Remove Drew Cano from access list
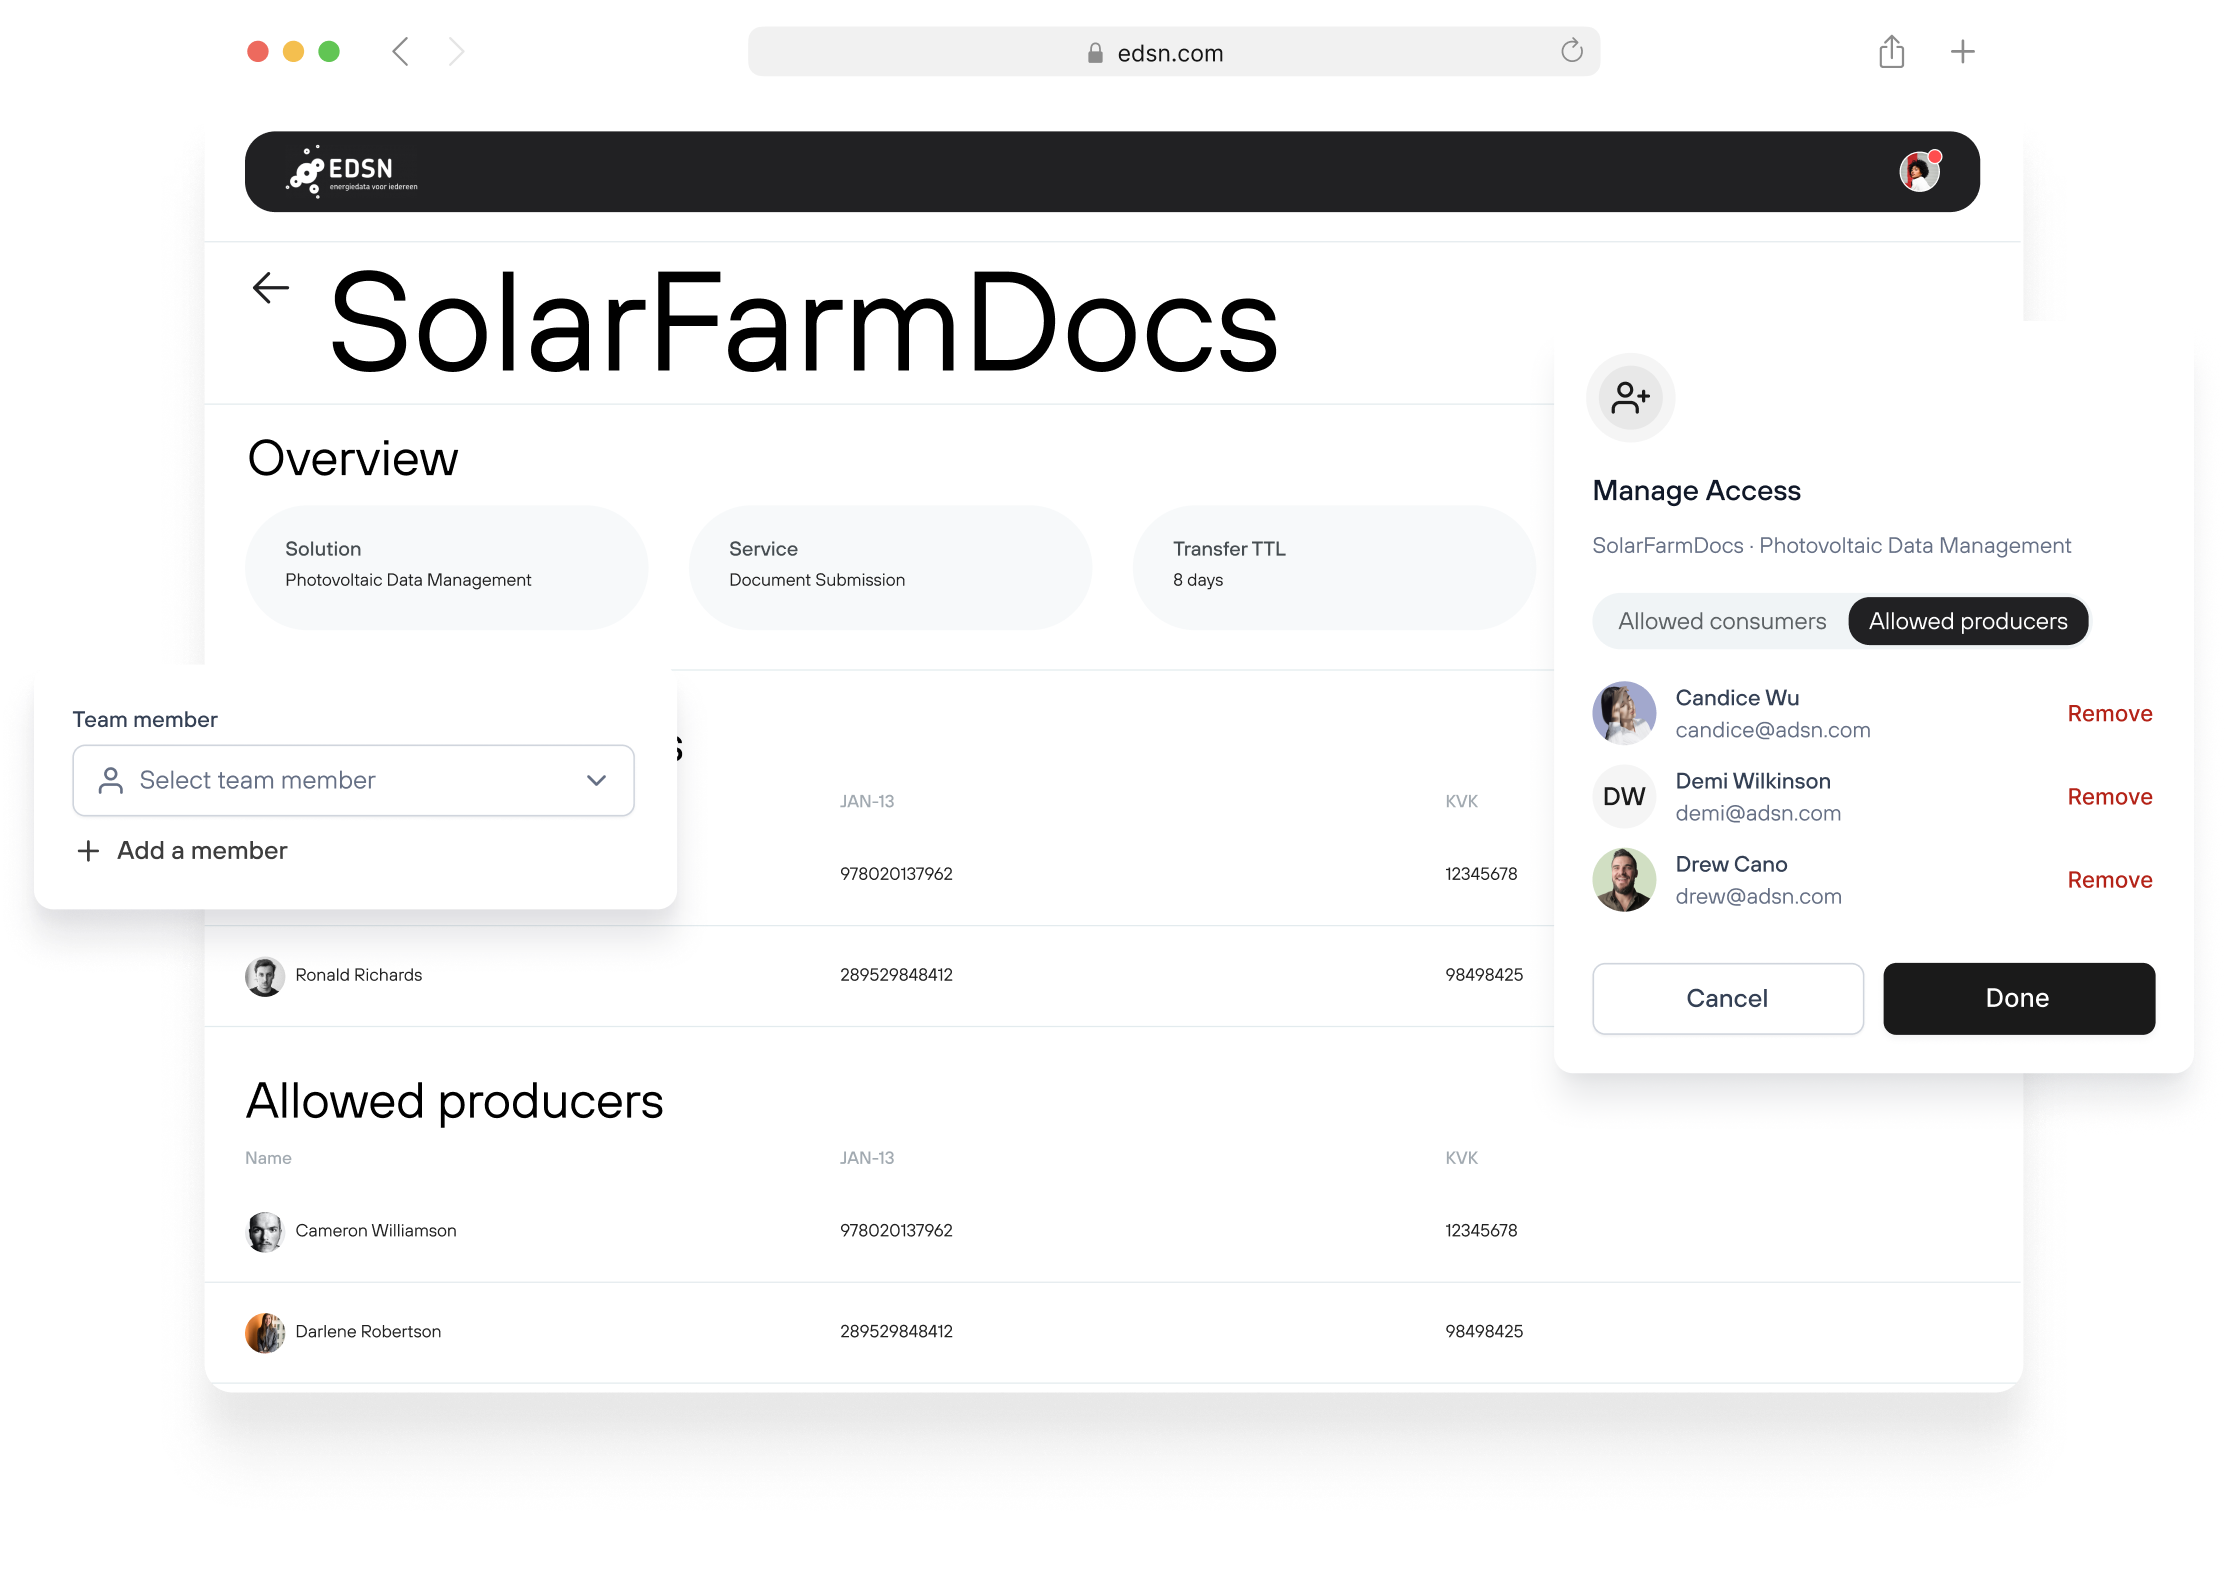Screen dimensions: 2225x1571 click(x=2109, y=880)
